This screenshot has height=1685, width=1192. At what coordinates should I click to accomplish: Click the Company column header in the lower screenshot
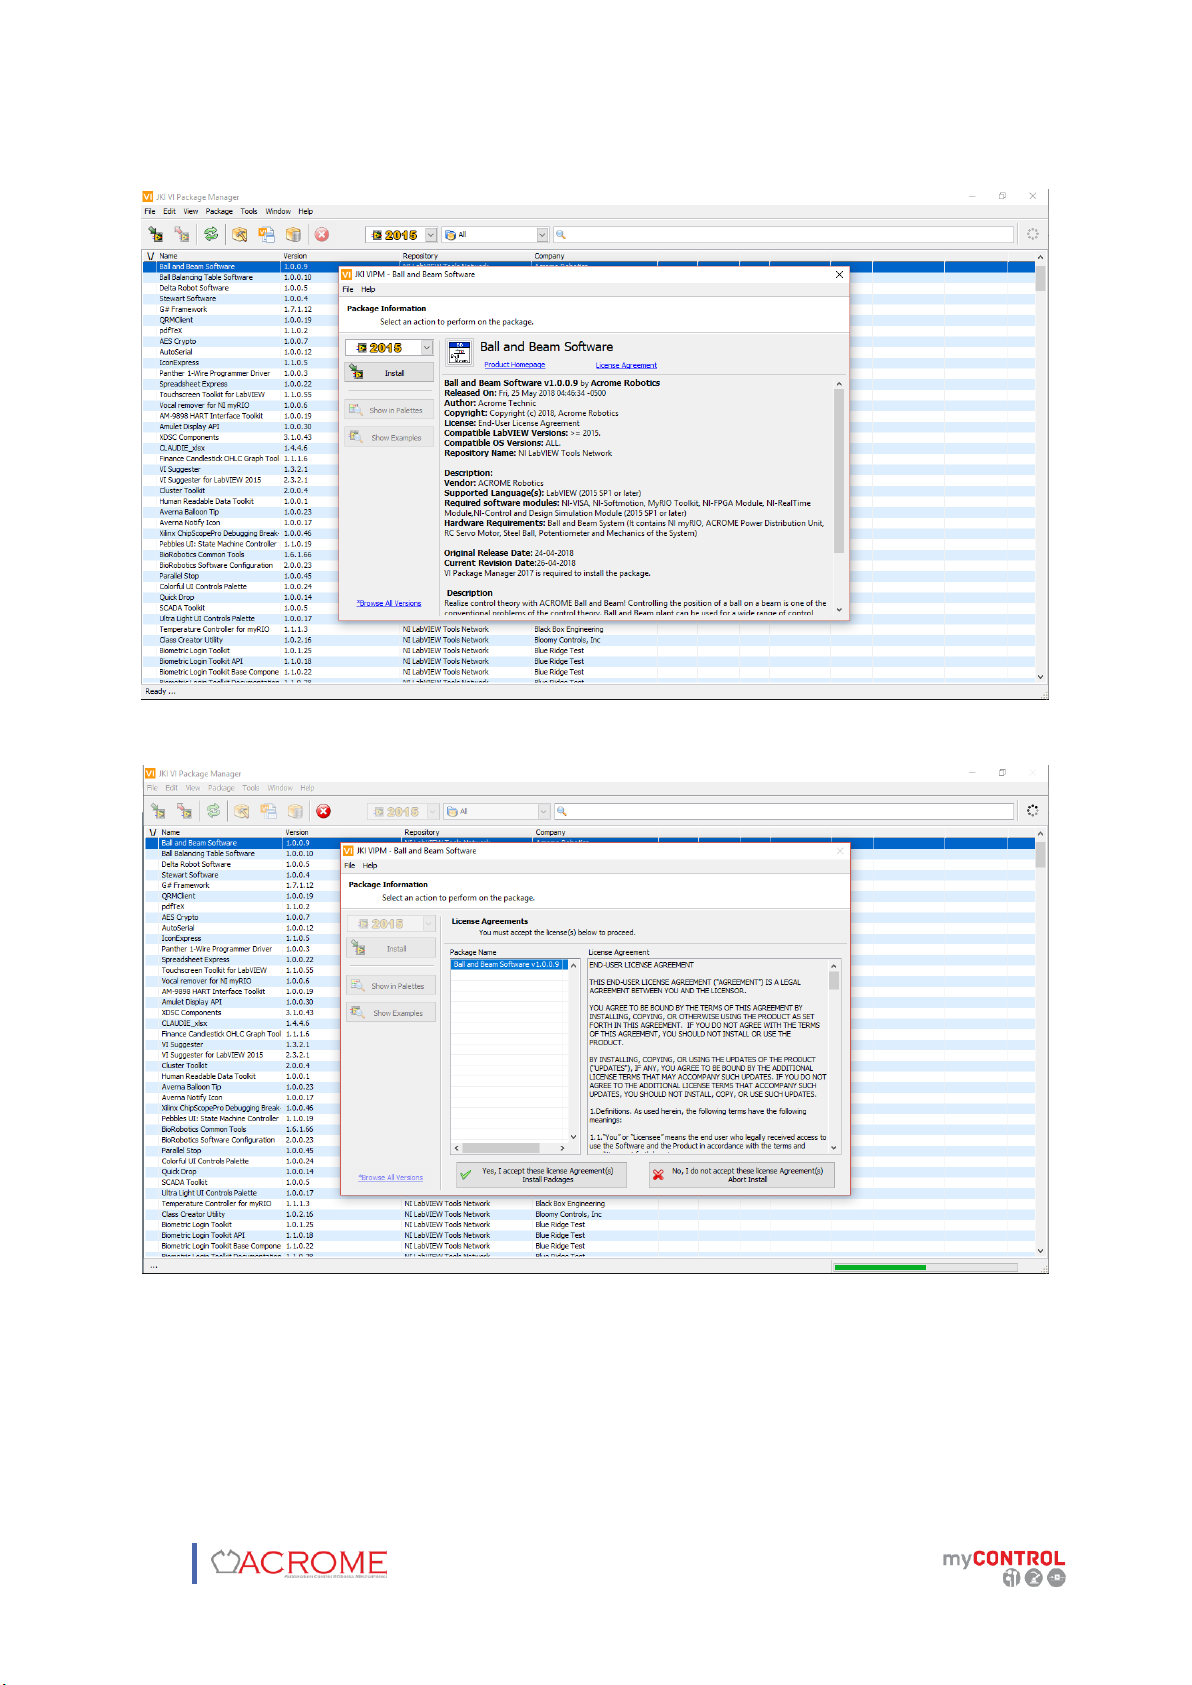coord(550,832)
